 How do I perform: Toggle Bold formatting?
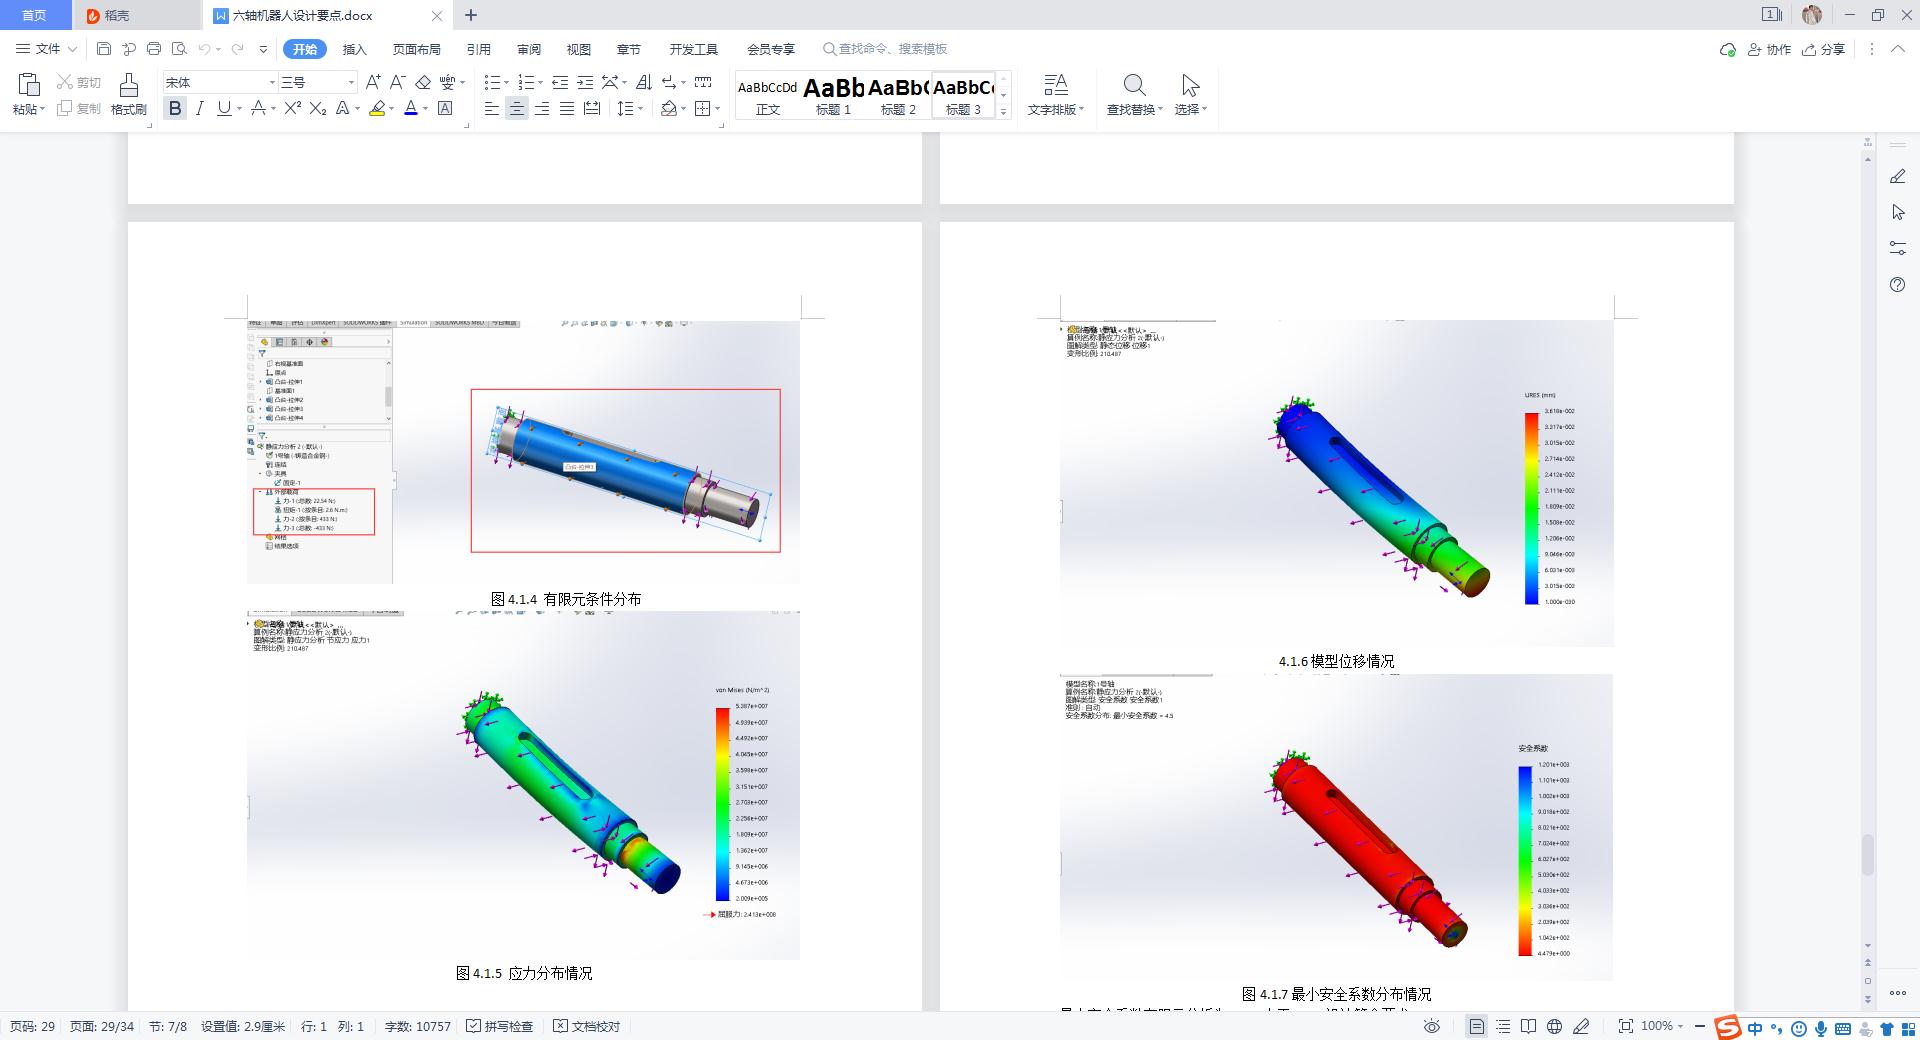(x=175, y=108)
